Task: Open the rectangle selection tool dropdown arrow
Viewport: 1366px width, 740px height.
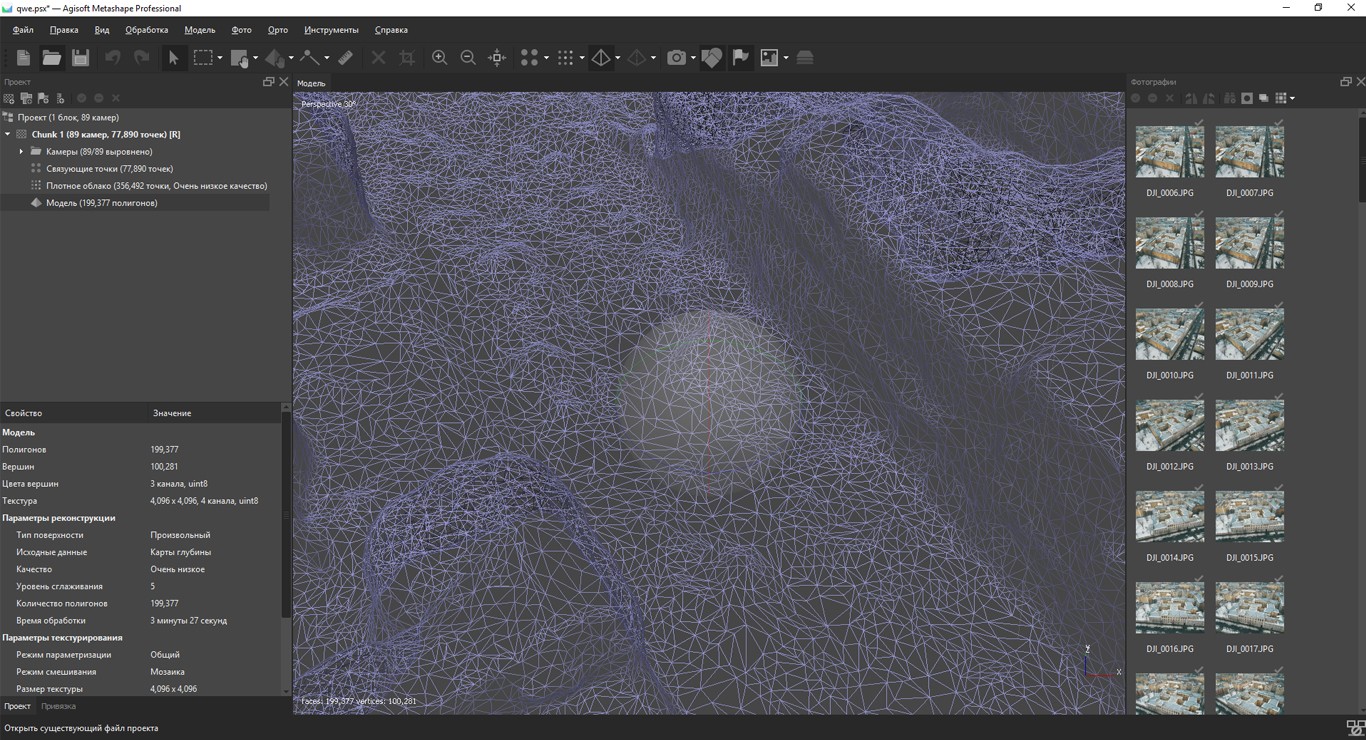Action: [x=220, y=58]
